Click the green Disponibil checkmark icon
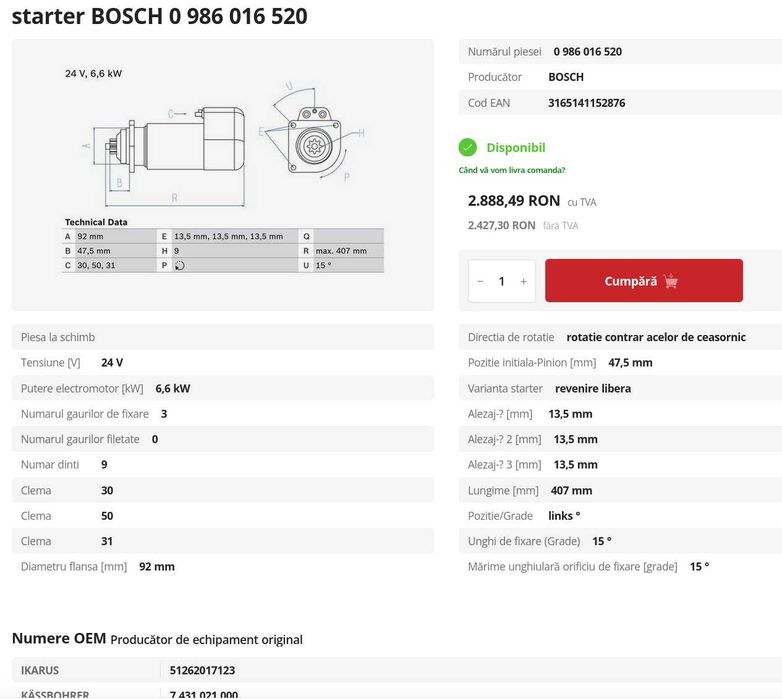The width and height of the screenshot is (782, 699). point(467,148)
